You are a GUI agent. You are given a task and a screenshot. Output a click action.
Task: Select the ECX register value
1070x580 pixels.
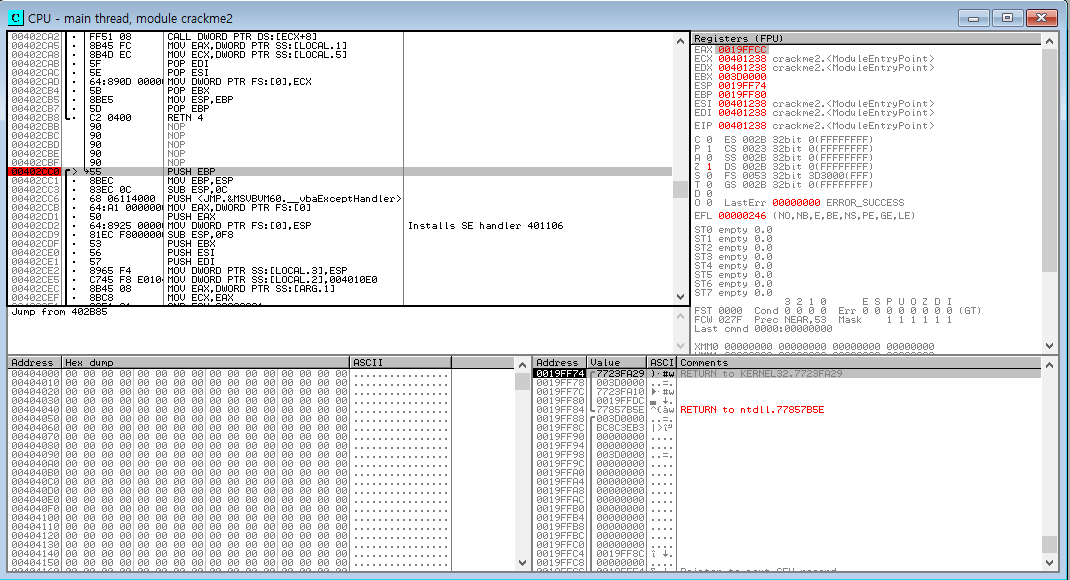(742, 59)
